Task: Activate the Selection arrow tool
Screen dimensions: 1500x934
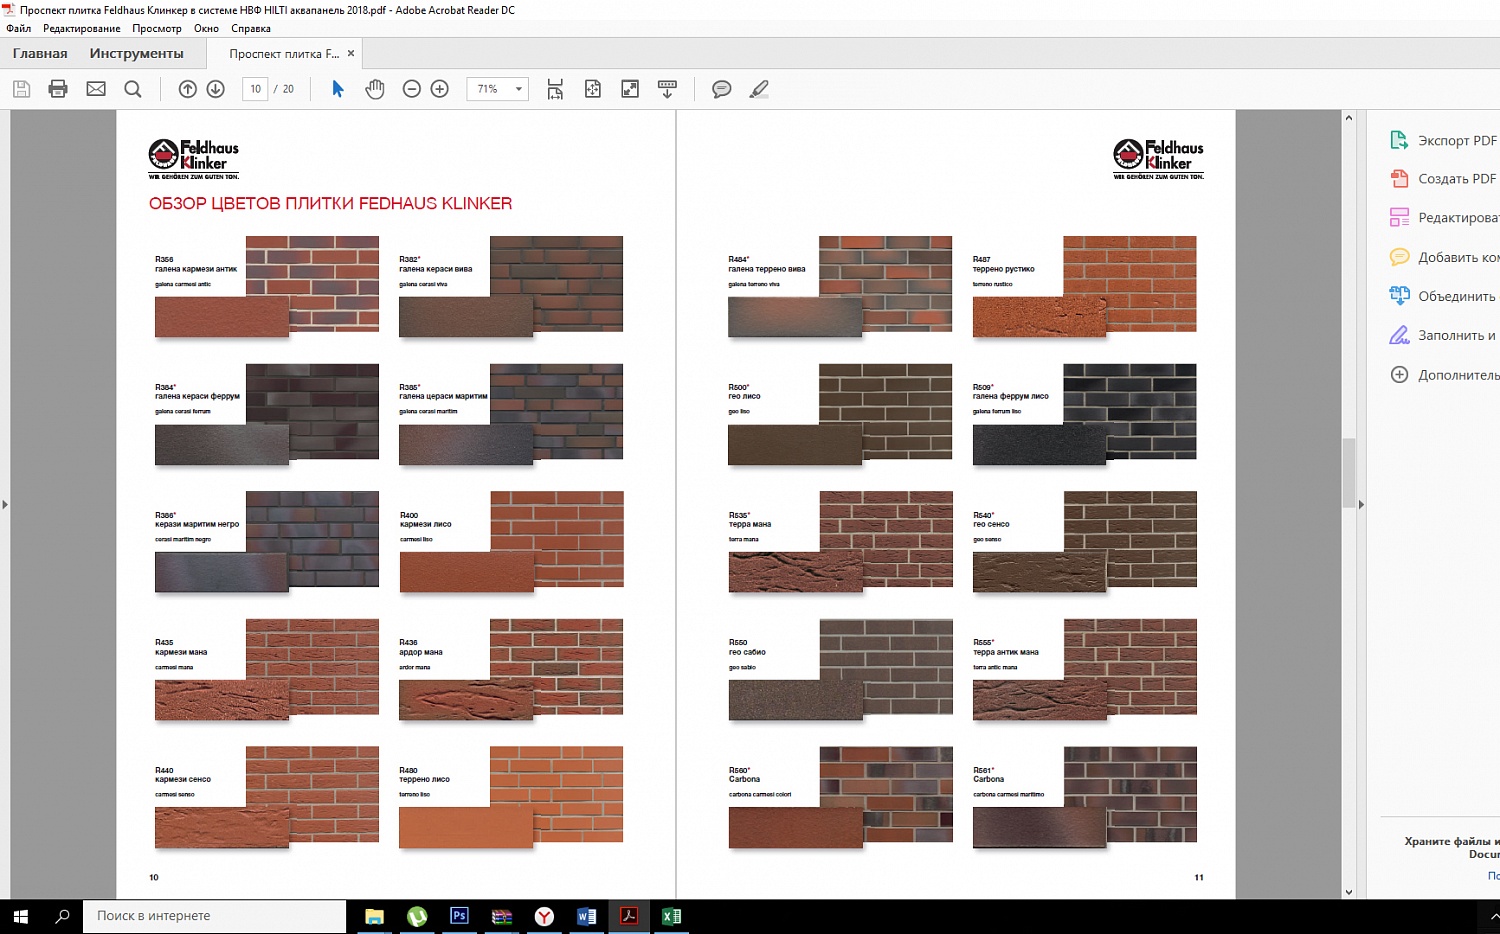Action: [x=338, y=89]
